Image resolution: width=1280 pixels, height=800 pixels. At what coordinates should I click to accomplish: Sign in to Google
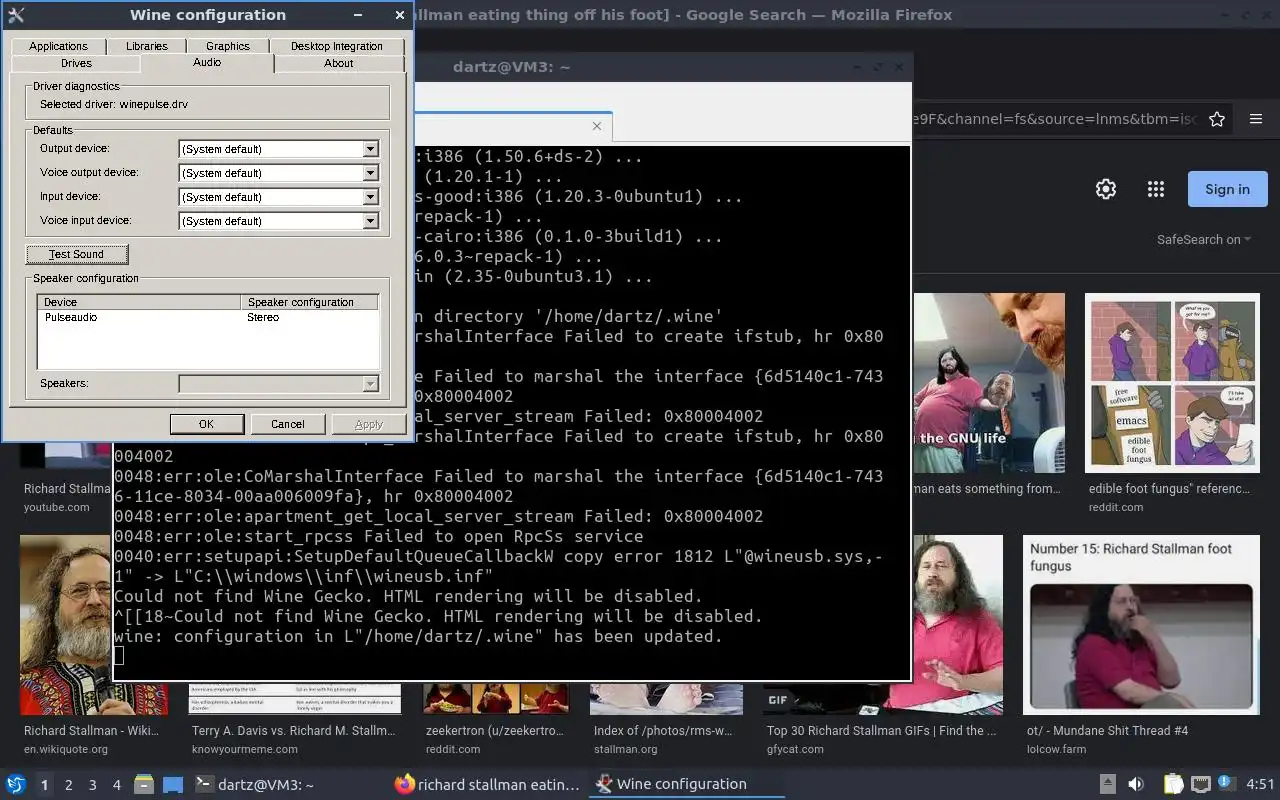tap(1227, 189)
